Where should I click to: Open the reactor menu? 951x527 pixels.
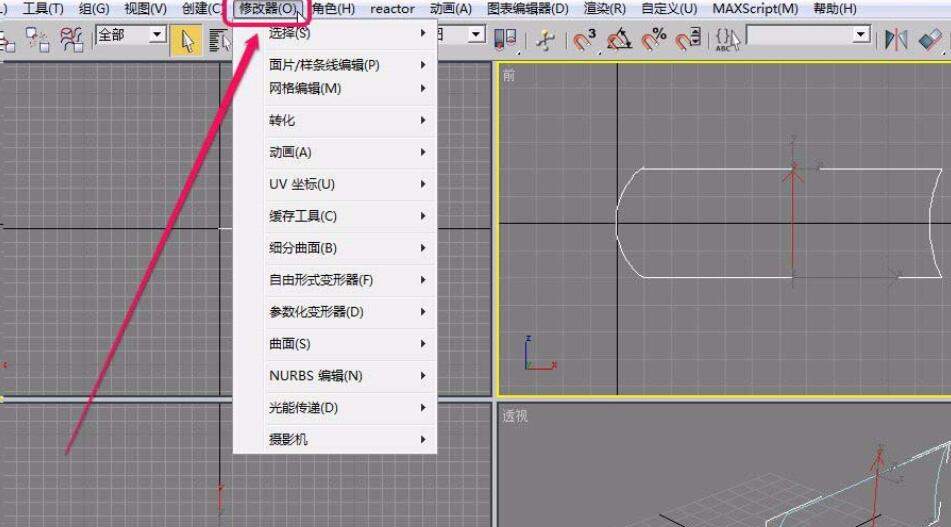coord(392,9)
